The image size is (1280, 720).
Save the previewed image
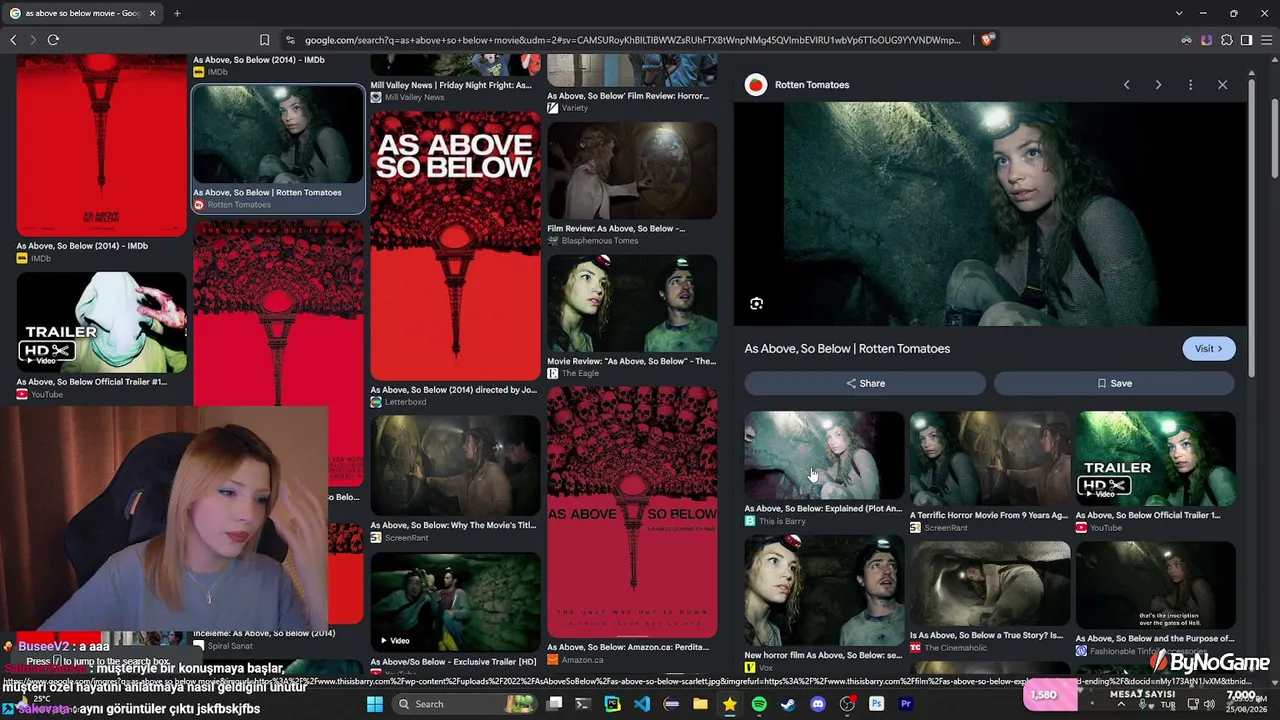tap(1114, 383)
